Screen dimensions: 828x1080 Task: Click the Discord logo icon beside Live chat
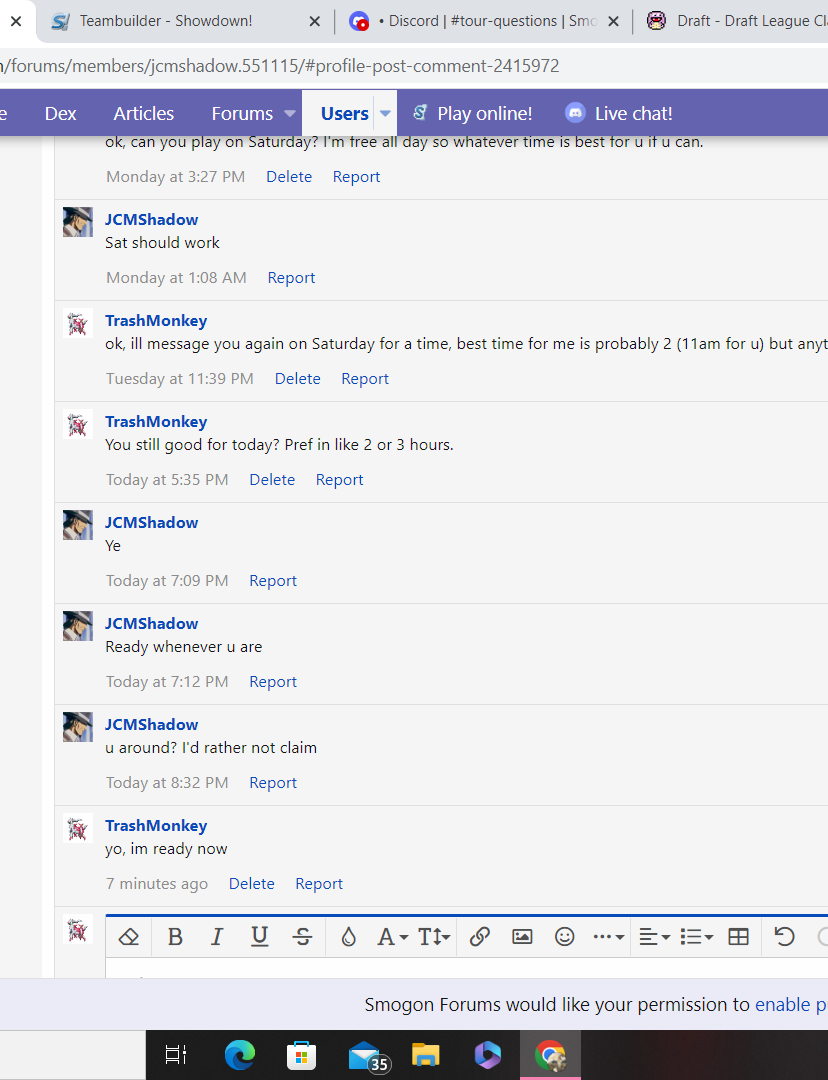575,113
